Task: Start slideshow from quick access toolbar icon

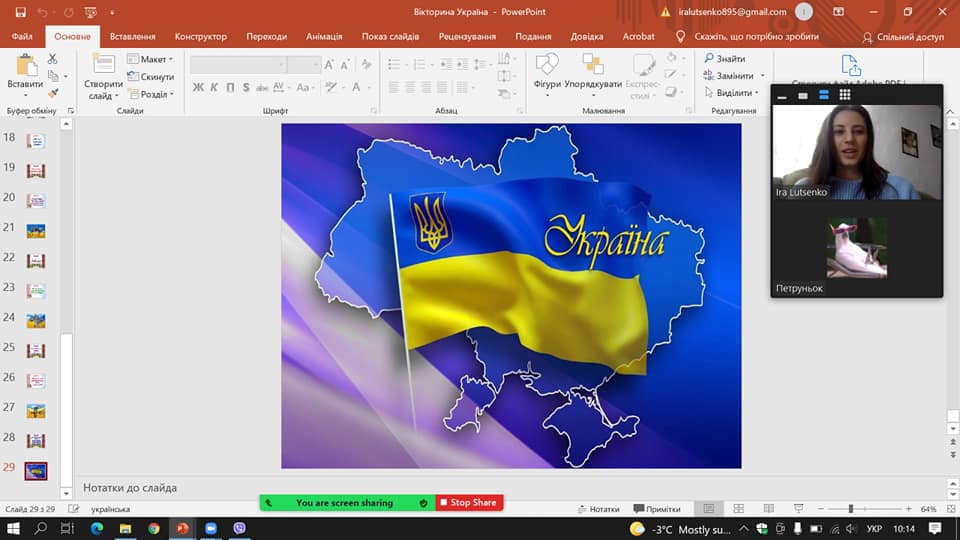Action: (x=91, y=12)
